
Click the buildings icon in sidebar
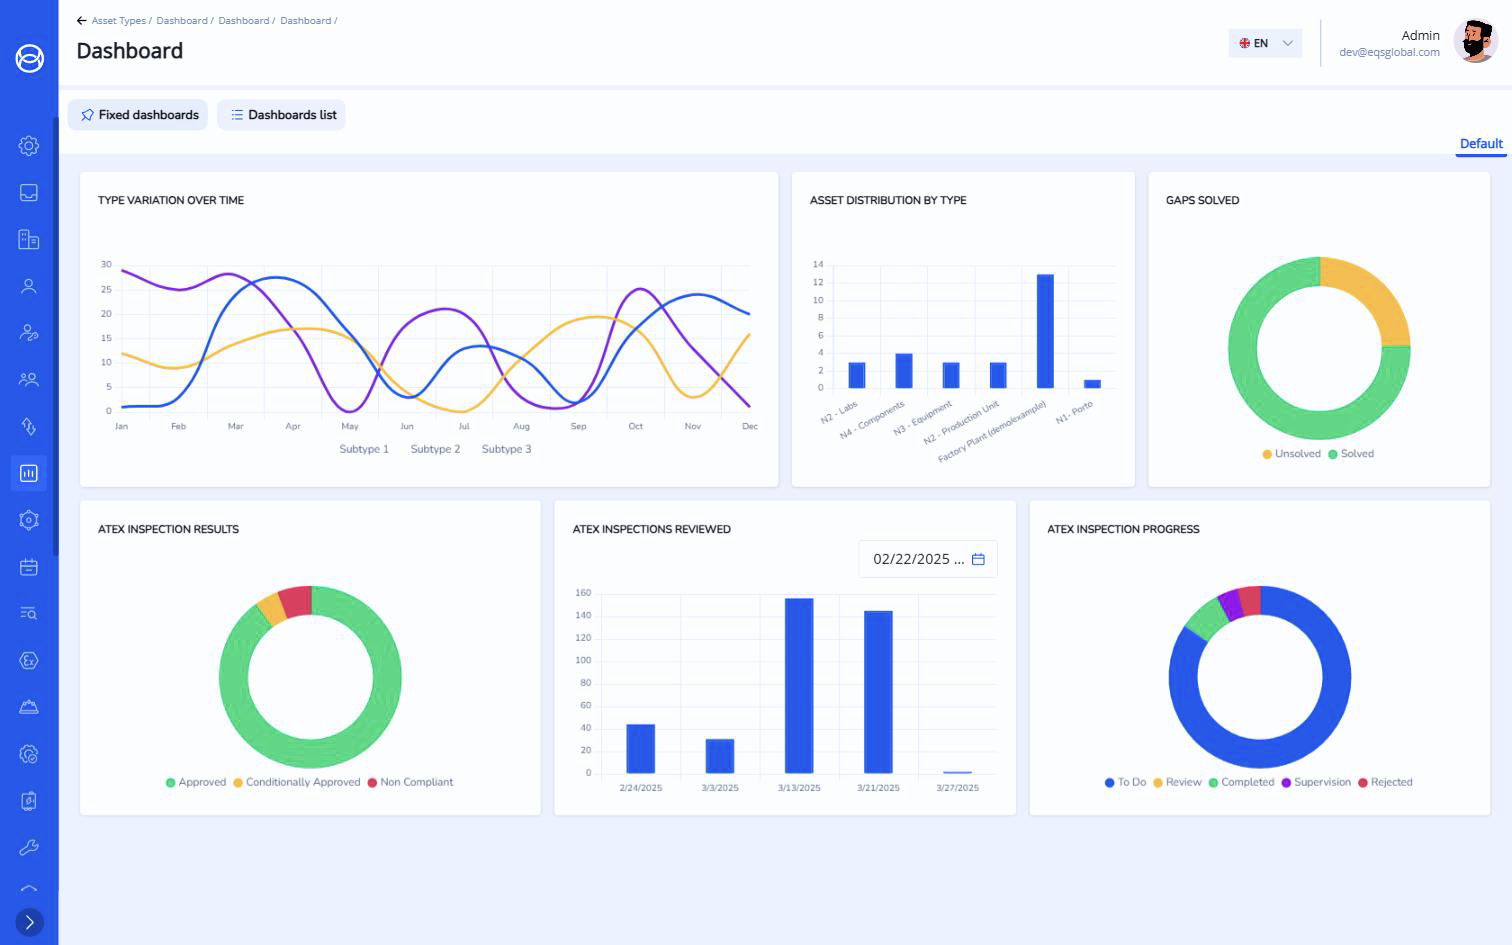[x=29, y=239]
